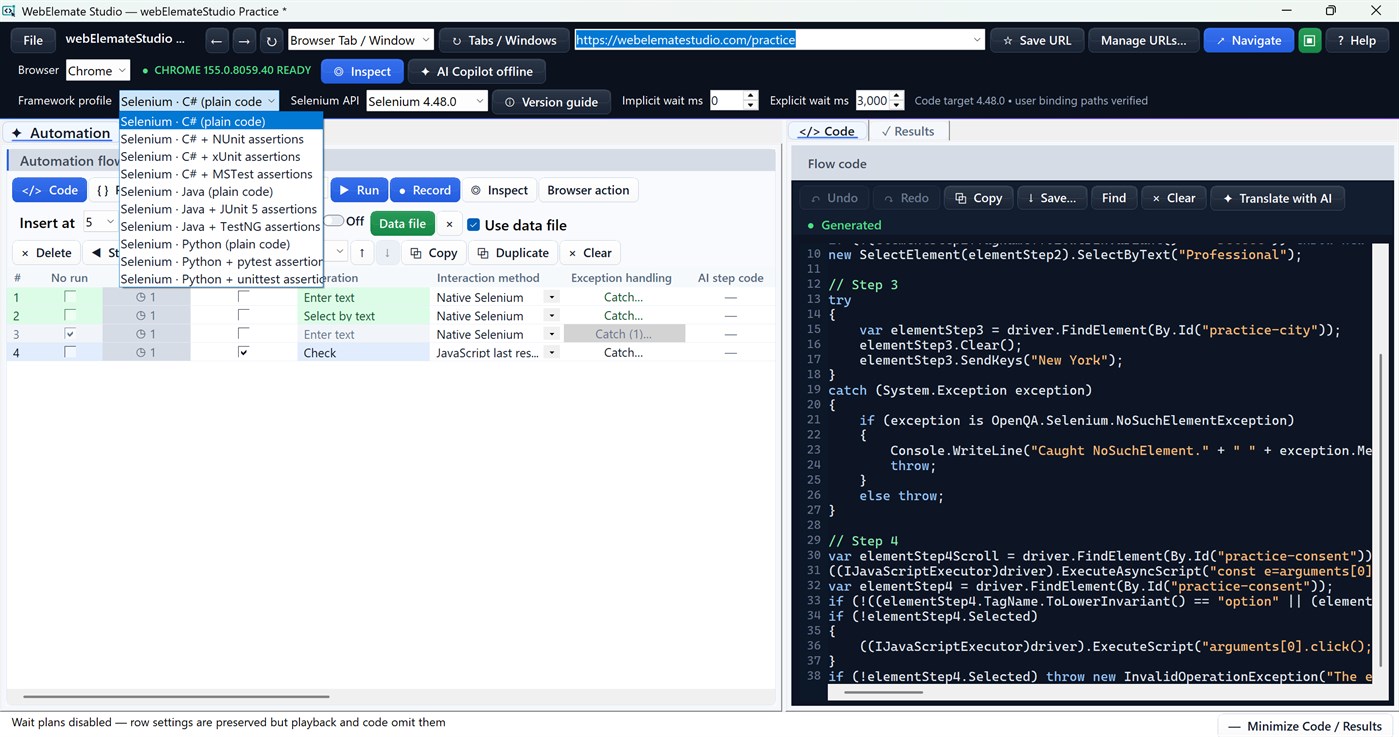This screenshot has width=1399, height=737.
Task: Move the step up with the up arrow
Action: 362,253
